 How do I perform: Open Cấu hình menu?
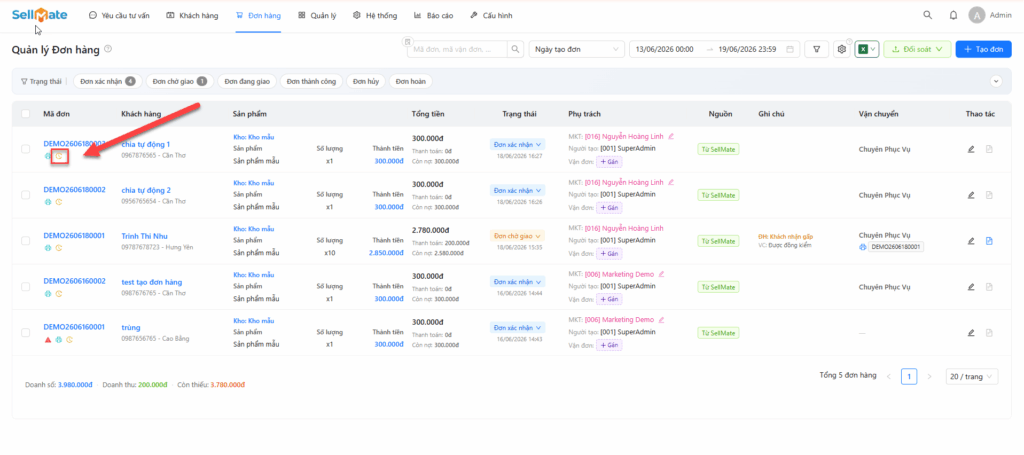click(x=491, y=15)
